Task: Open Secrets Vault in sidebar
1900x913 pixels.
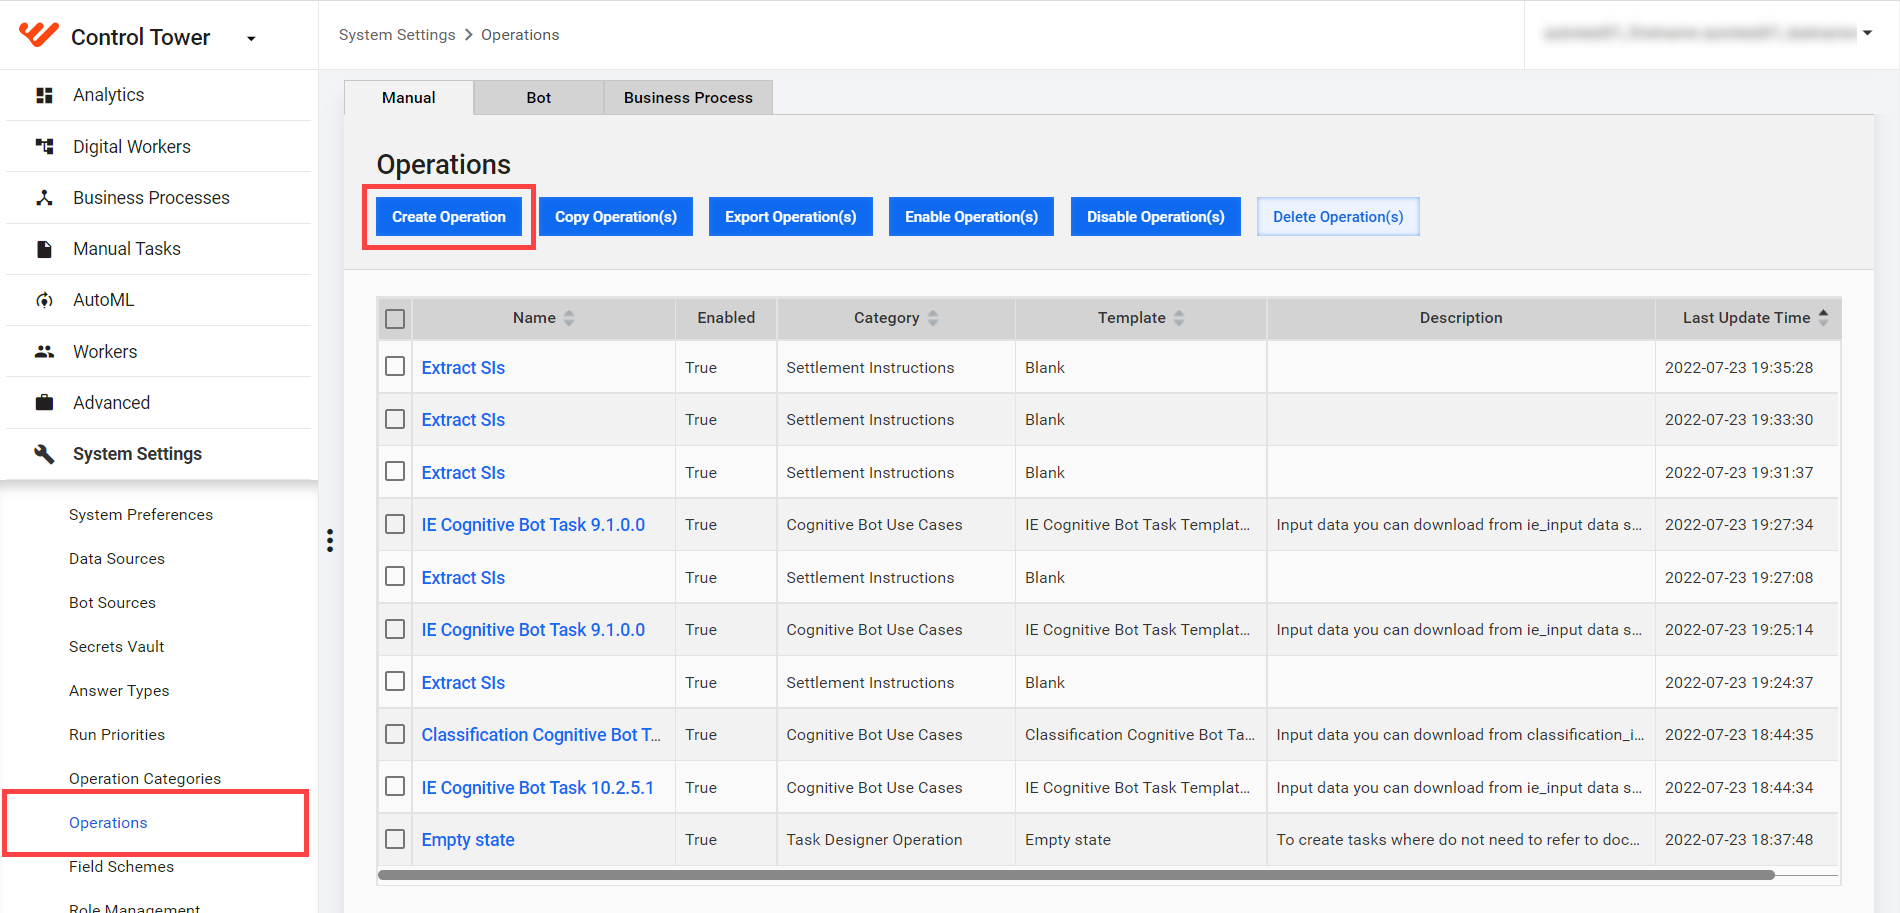Action: click(x=117, y=647)
